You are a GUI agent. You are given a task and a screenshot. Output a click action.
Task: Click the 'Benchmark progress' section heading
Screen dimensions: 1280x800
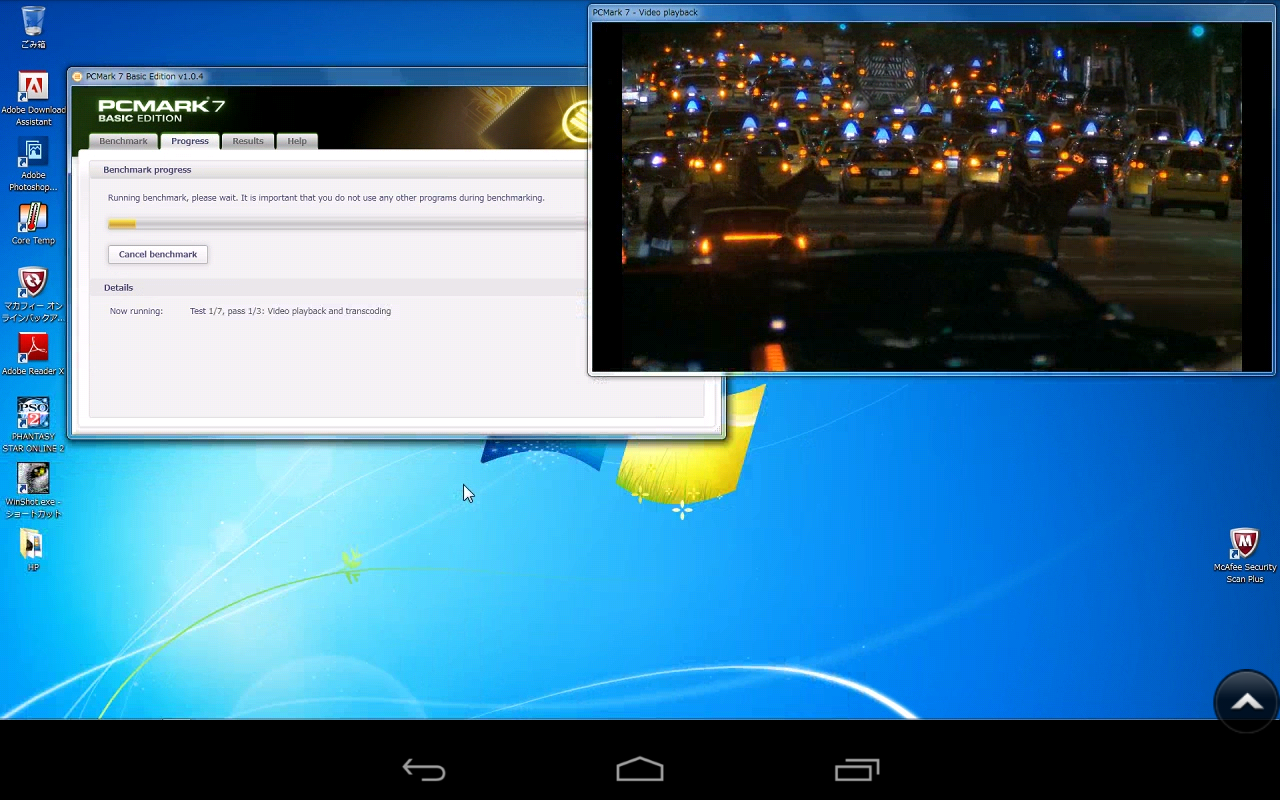click(x=147, y=170)
